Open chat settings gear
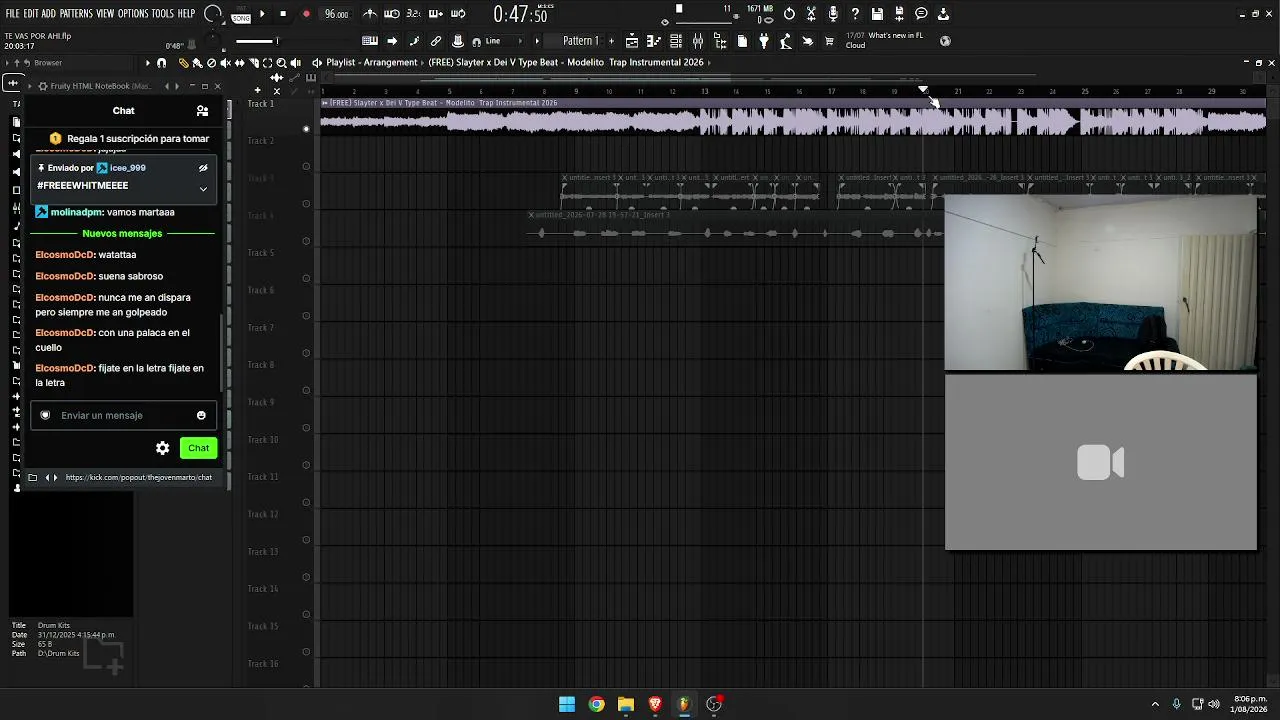Image resolution: width=1280 pixels, height=720 pixels. click(x=163, y=448)
